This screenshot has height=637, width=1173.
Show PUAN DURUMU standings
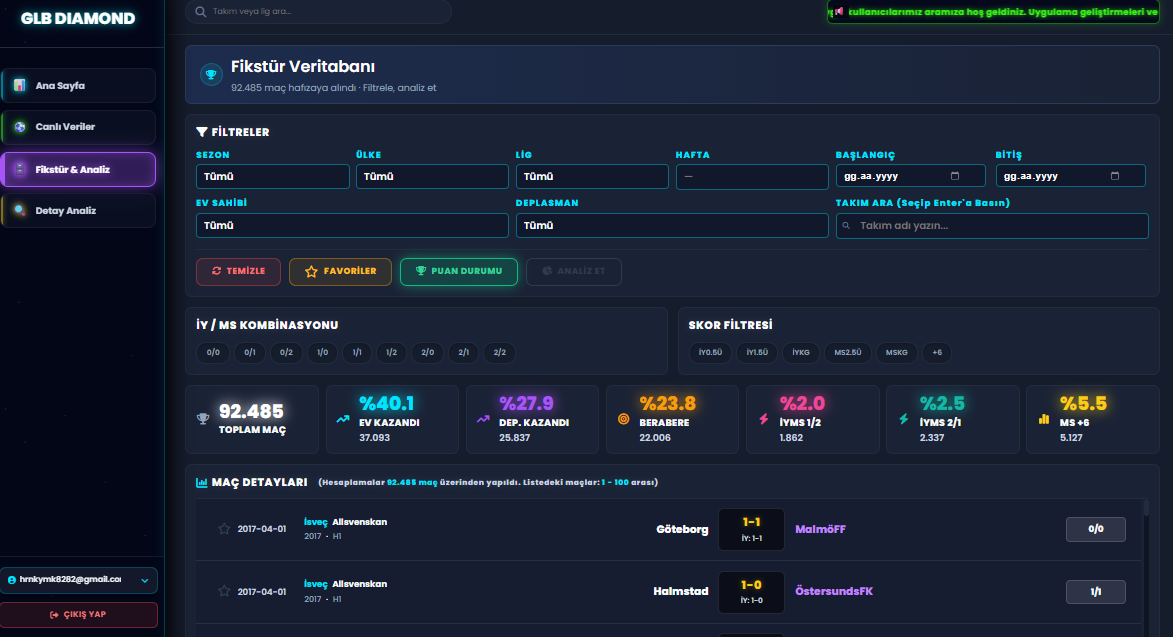(459, 271)
